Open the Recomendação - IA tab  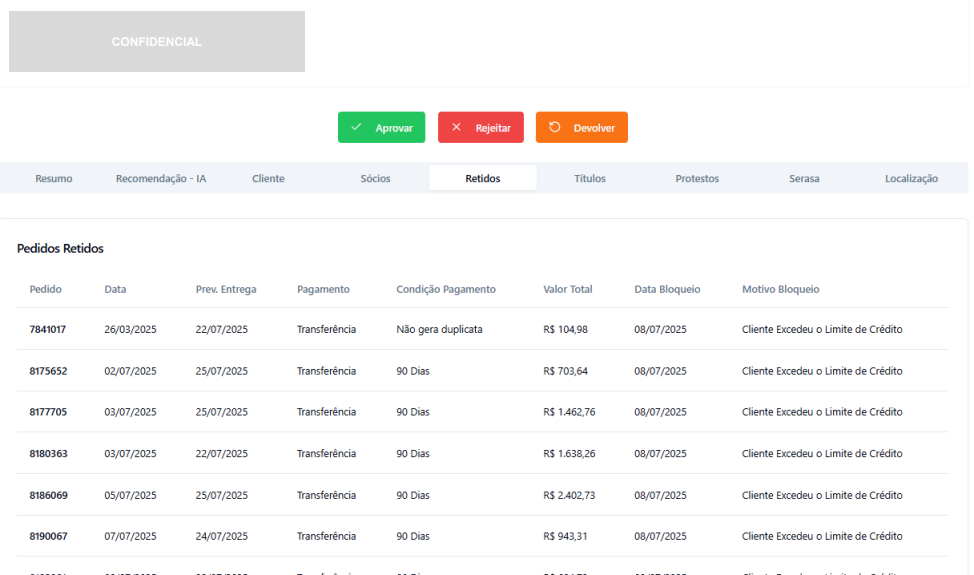[161, 179]
